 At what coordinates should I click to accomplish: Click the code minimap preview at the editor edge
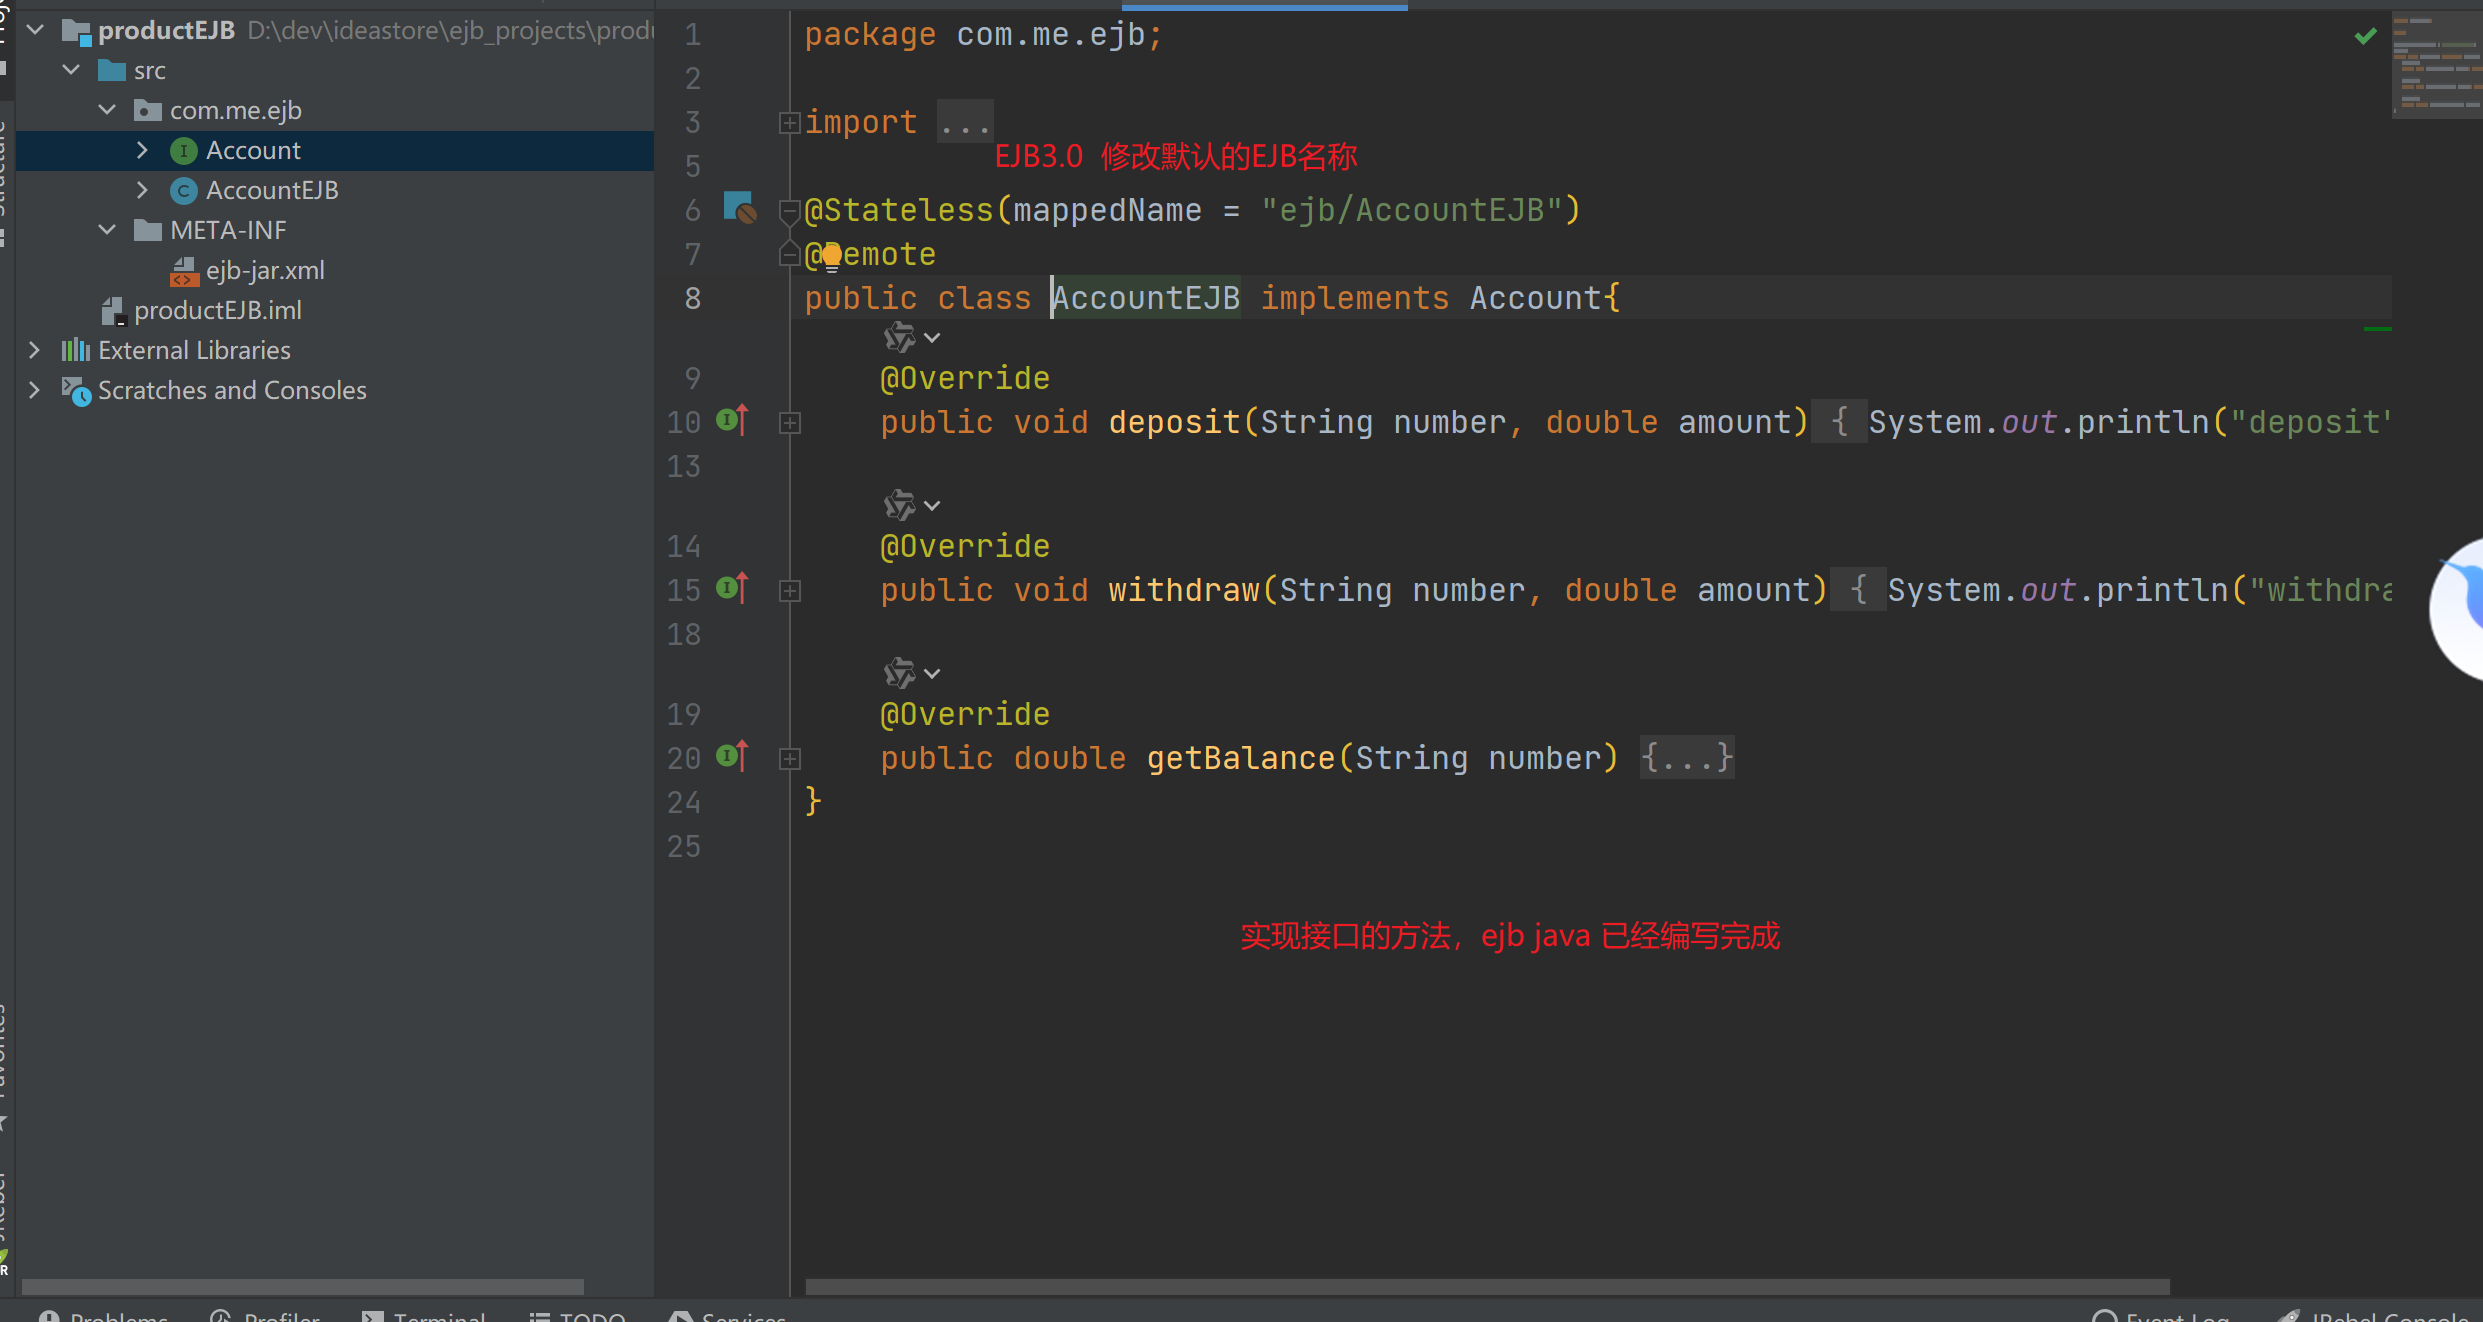[x=2437, y=64]
